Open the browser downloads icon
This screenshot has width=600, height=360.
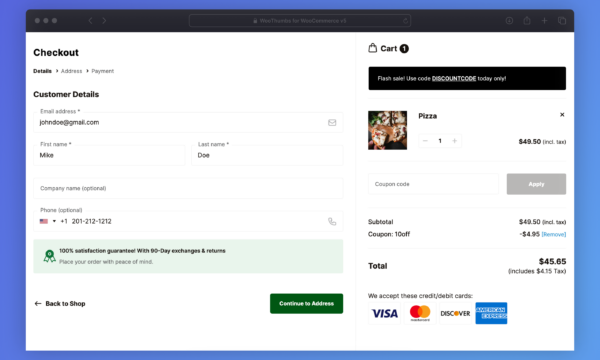[x=509, y=21]
